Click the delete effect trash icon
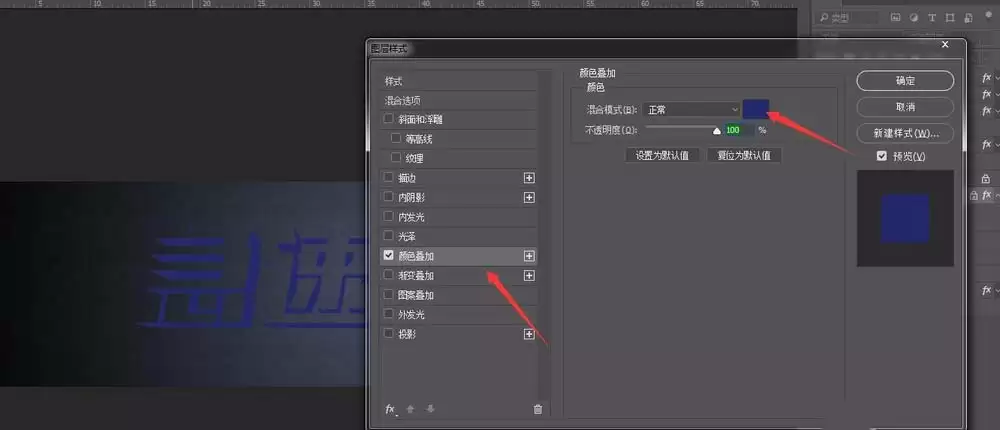This screenshot has width=1000, height=430. pos(538,410)
